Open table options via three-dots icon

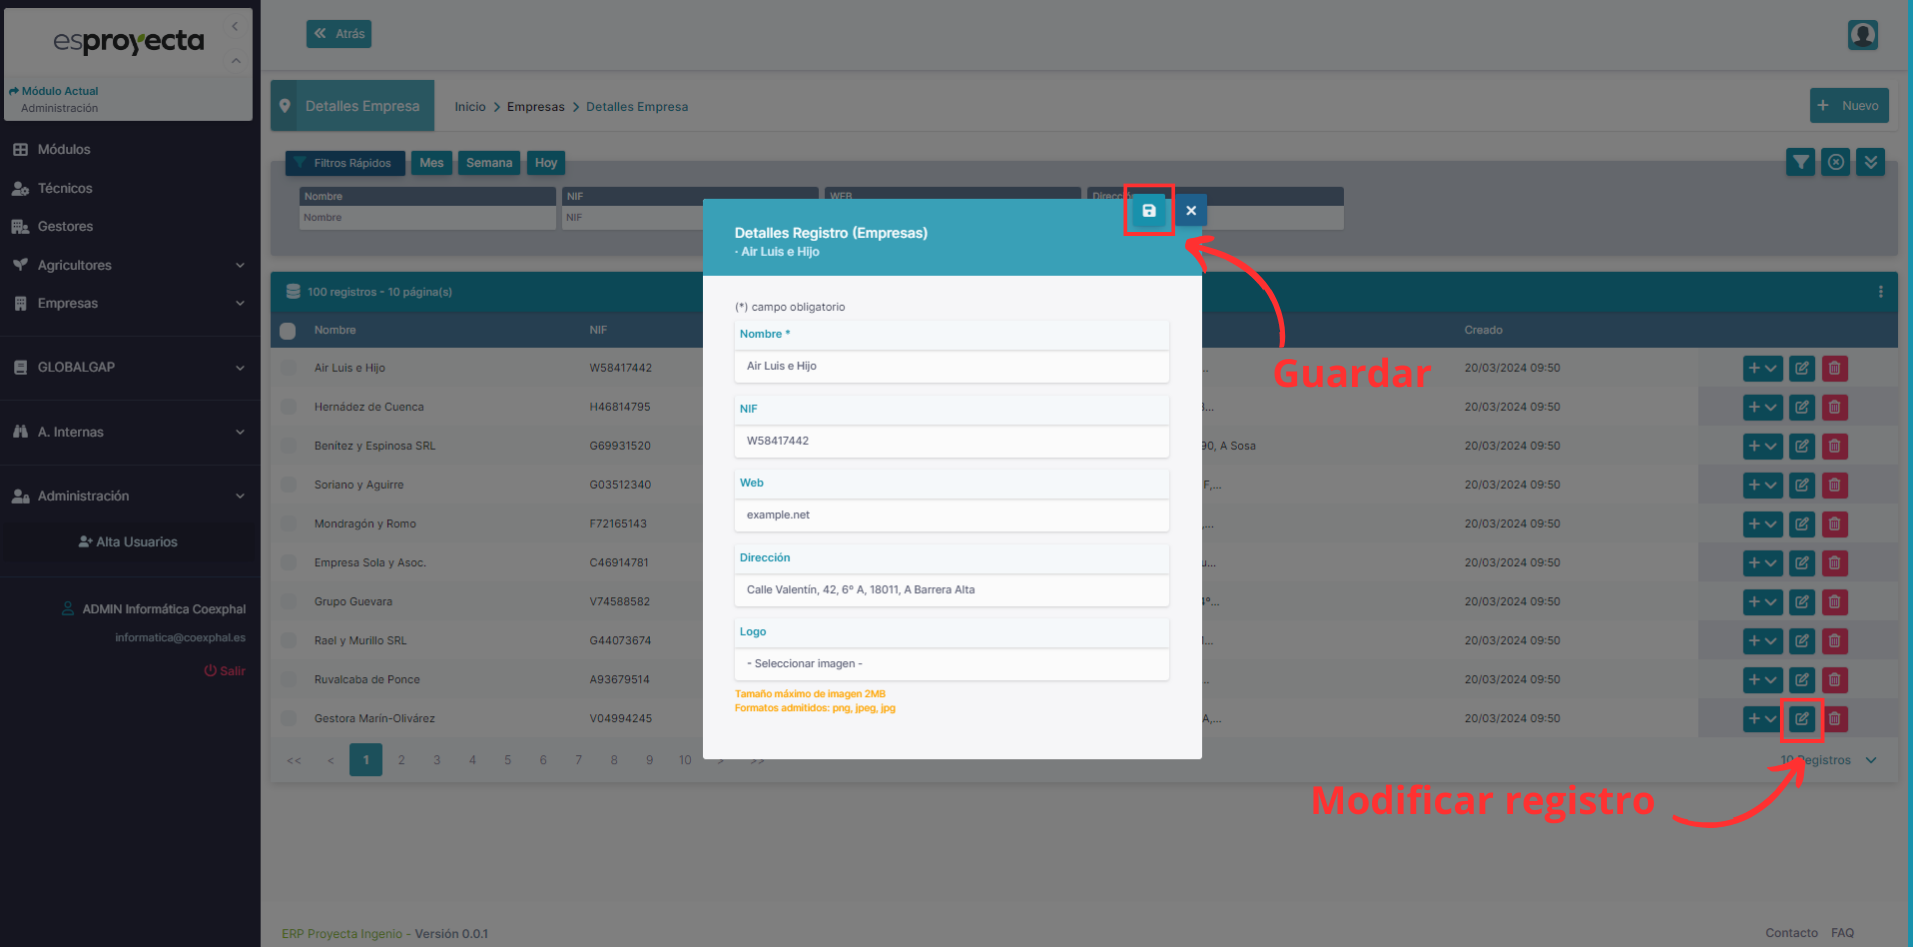1880,291
